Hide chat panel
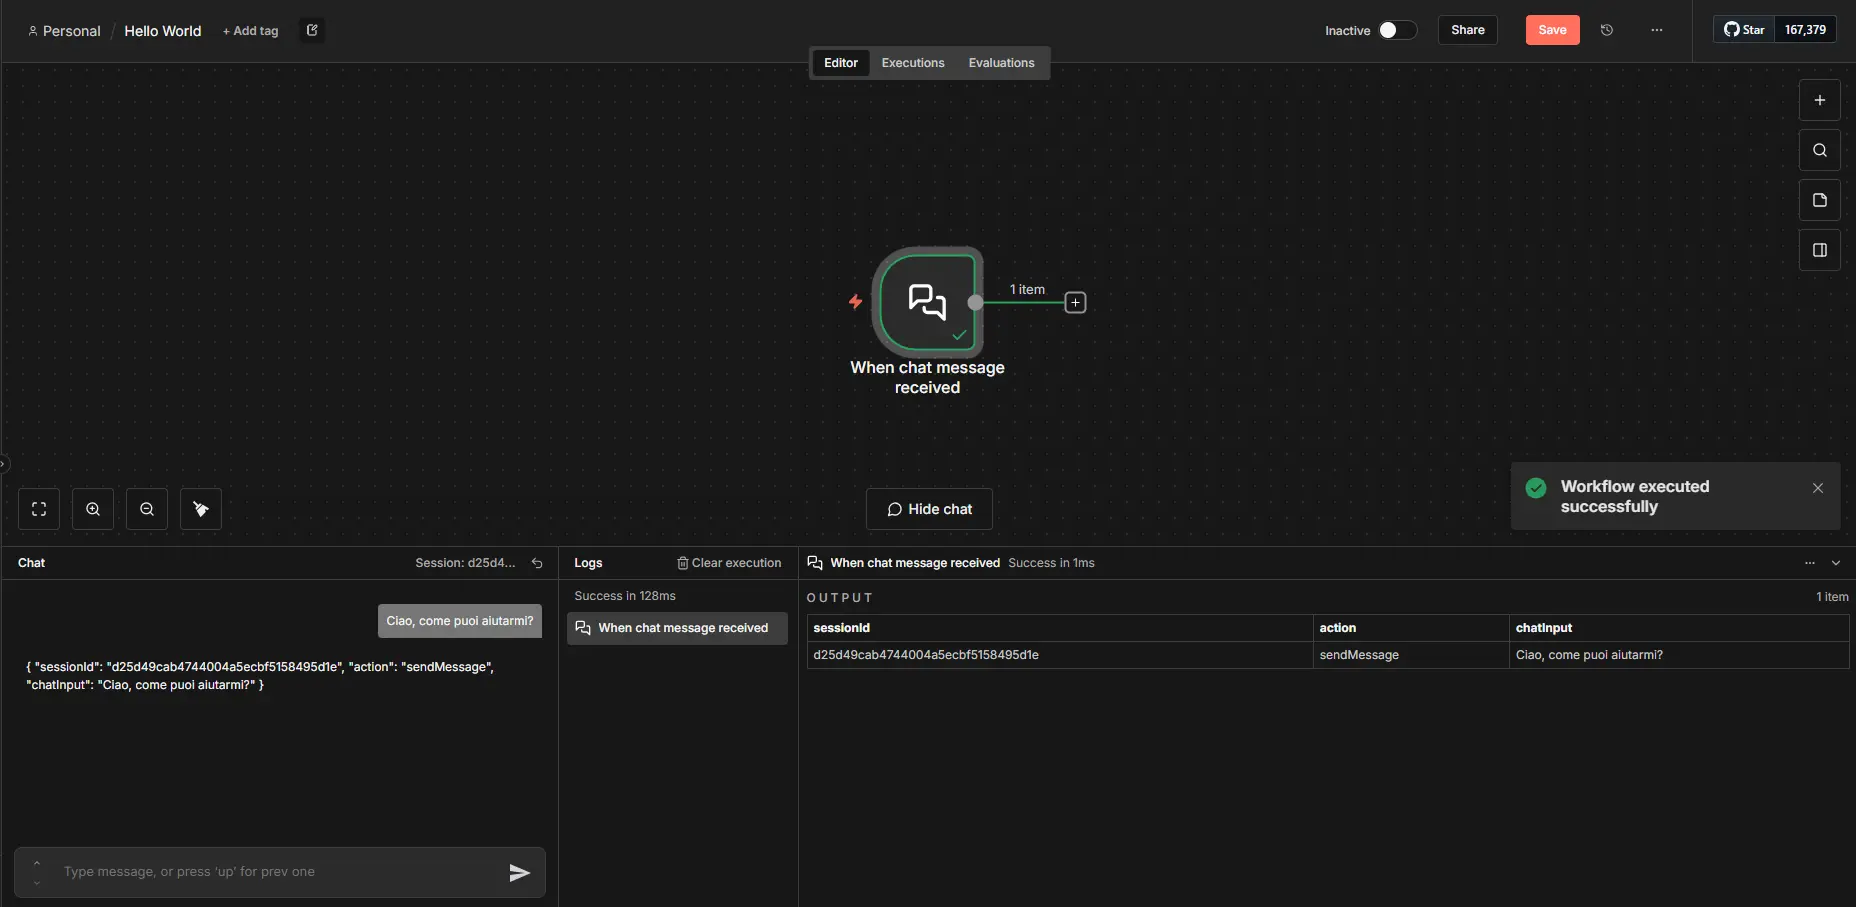Screen dimensions: 1856x907 [x=929, y=509]
